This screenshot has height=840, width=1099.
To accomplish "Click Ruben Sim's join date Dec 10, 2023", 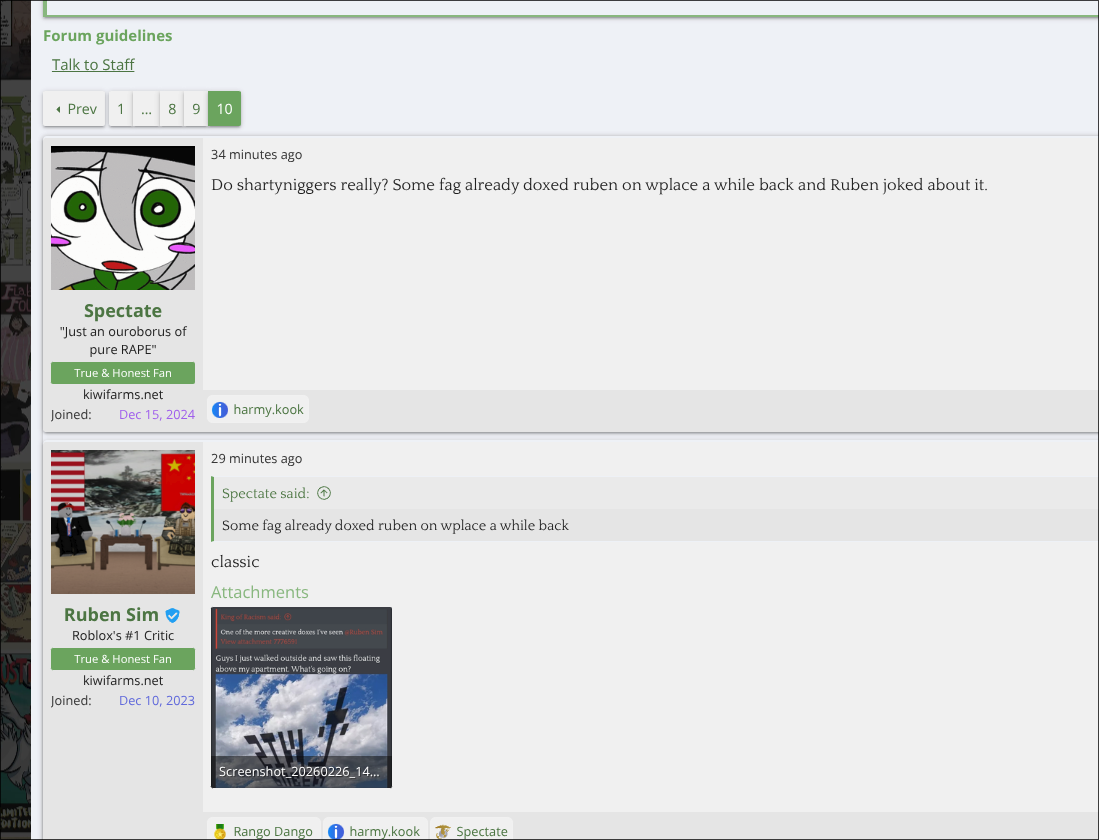I will pyautogui.click(x=157, y=700).
